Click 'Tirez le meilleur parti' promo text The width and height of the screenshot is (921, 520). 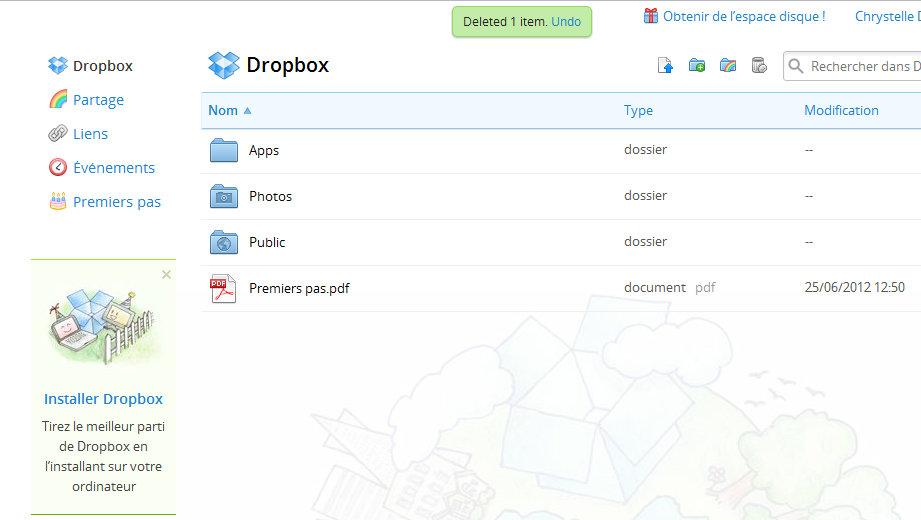(x=103, y=427)
